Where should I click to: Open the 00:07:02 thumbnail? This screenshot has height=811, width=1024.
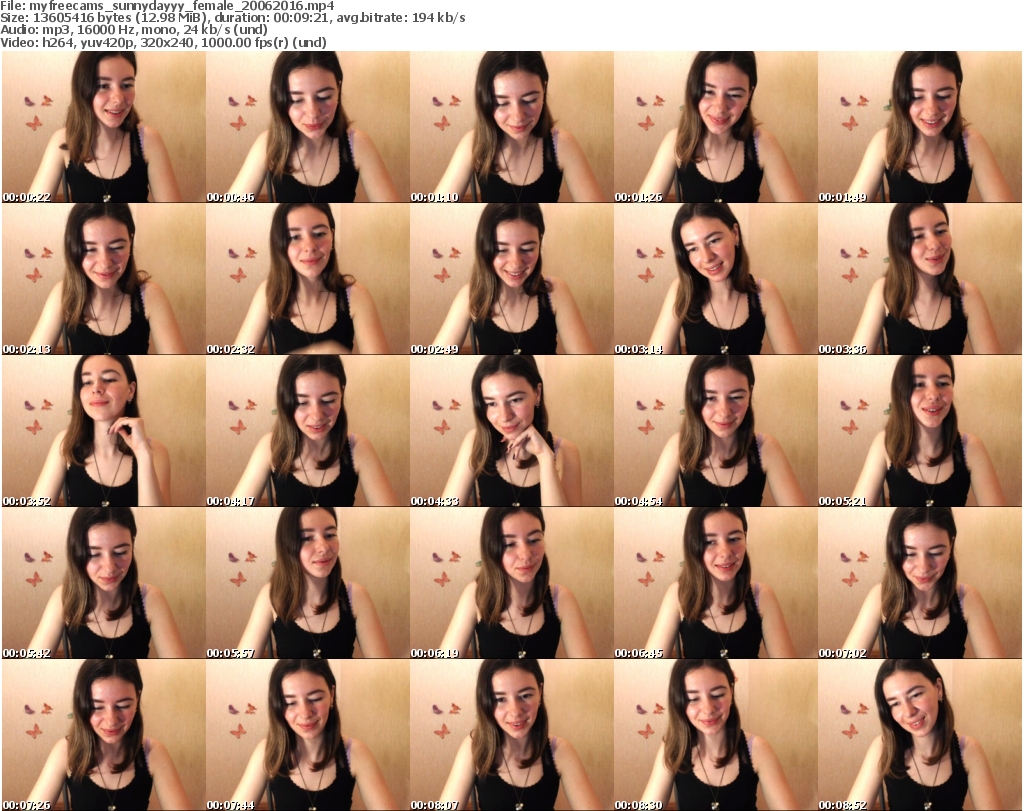coord(920,583)
